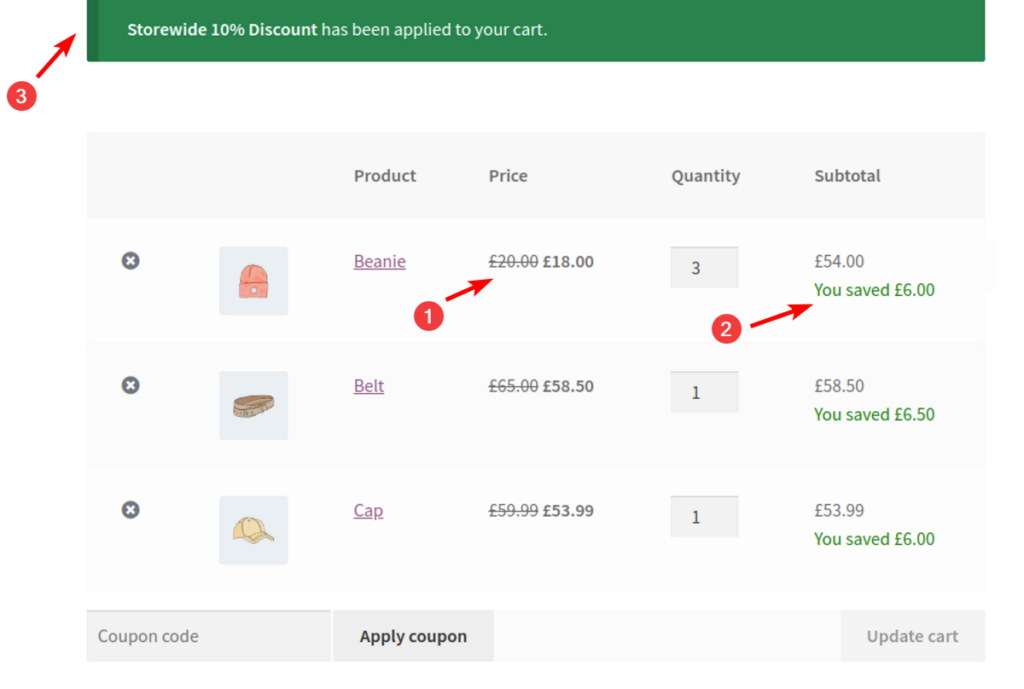Click the Subtotal column header
Viewport: 1024px width, 689px height.
(847, 175)
